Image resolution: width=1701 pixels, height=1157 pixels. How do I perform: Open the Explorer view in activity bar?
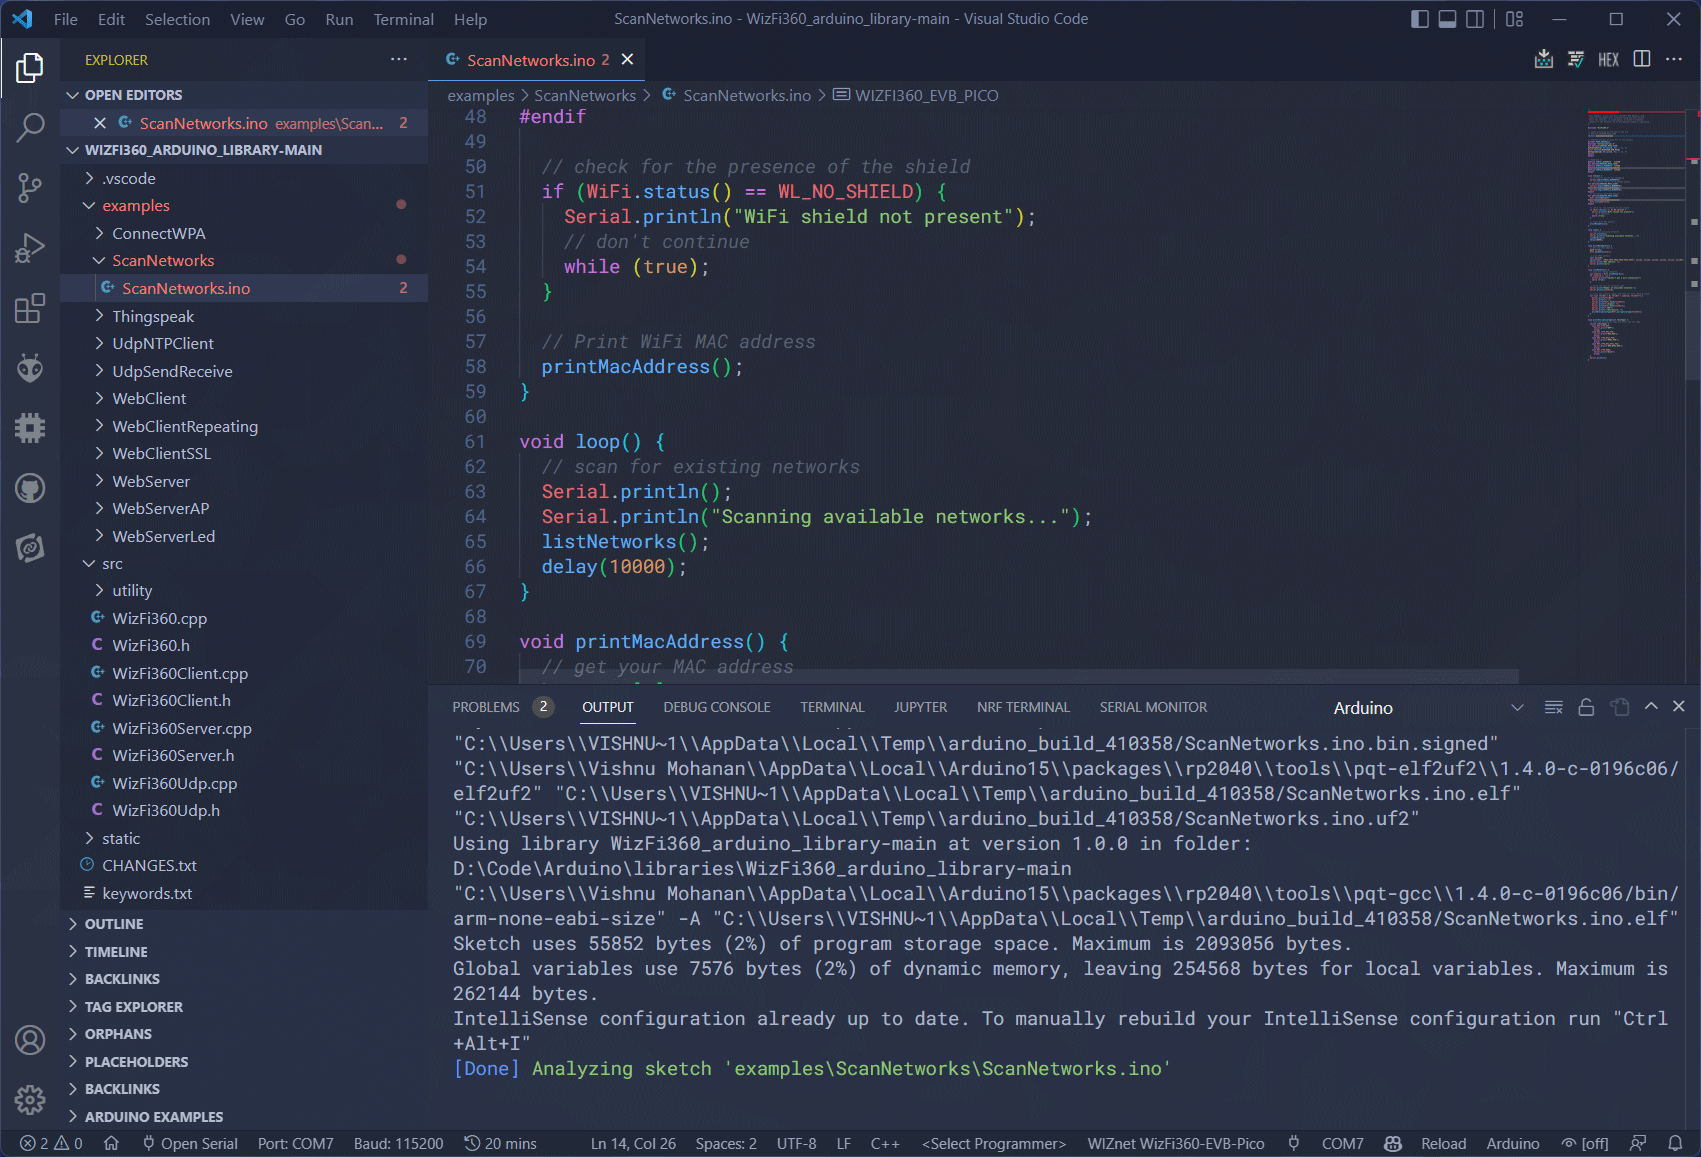pos(30,68)
